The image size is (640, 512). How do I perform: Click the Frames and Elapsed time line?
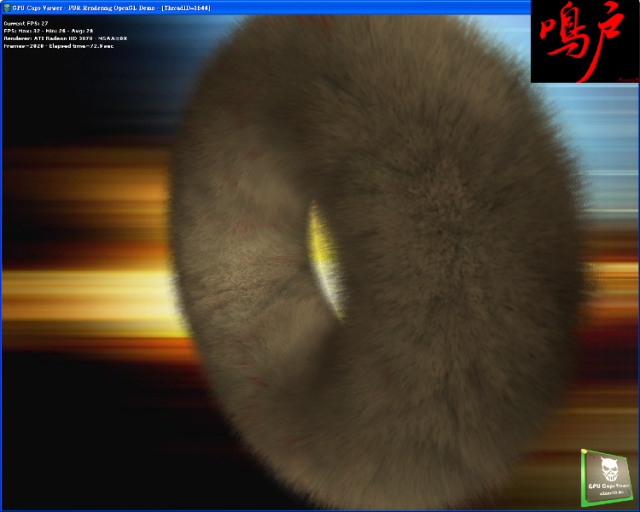pyautogui.click(x=58, y=46)
